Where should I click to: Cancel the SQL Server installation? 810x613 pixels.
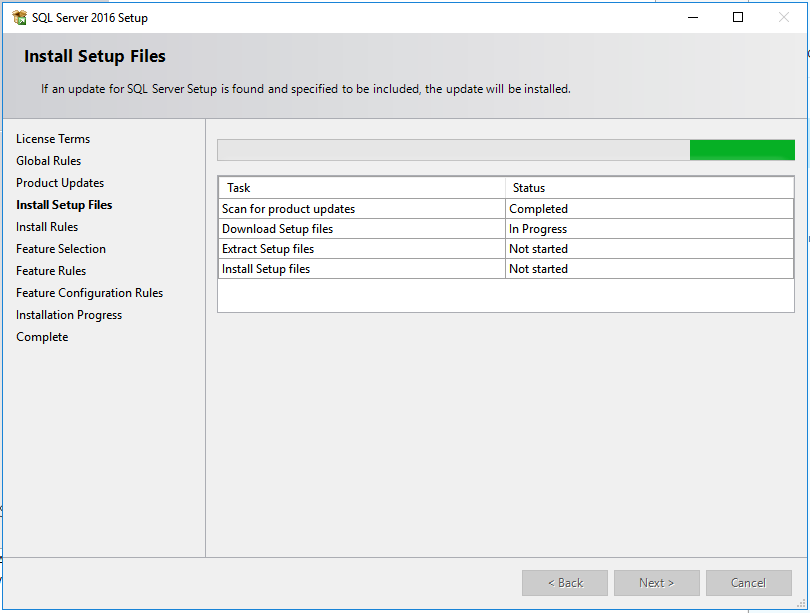[x=749, y=582]
